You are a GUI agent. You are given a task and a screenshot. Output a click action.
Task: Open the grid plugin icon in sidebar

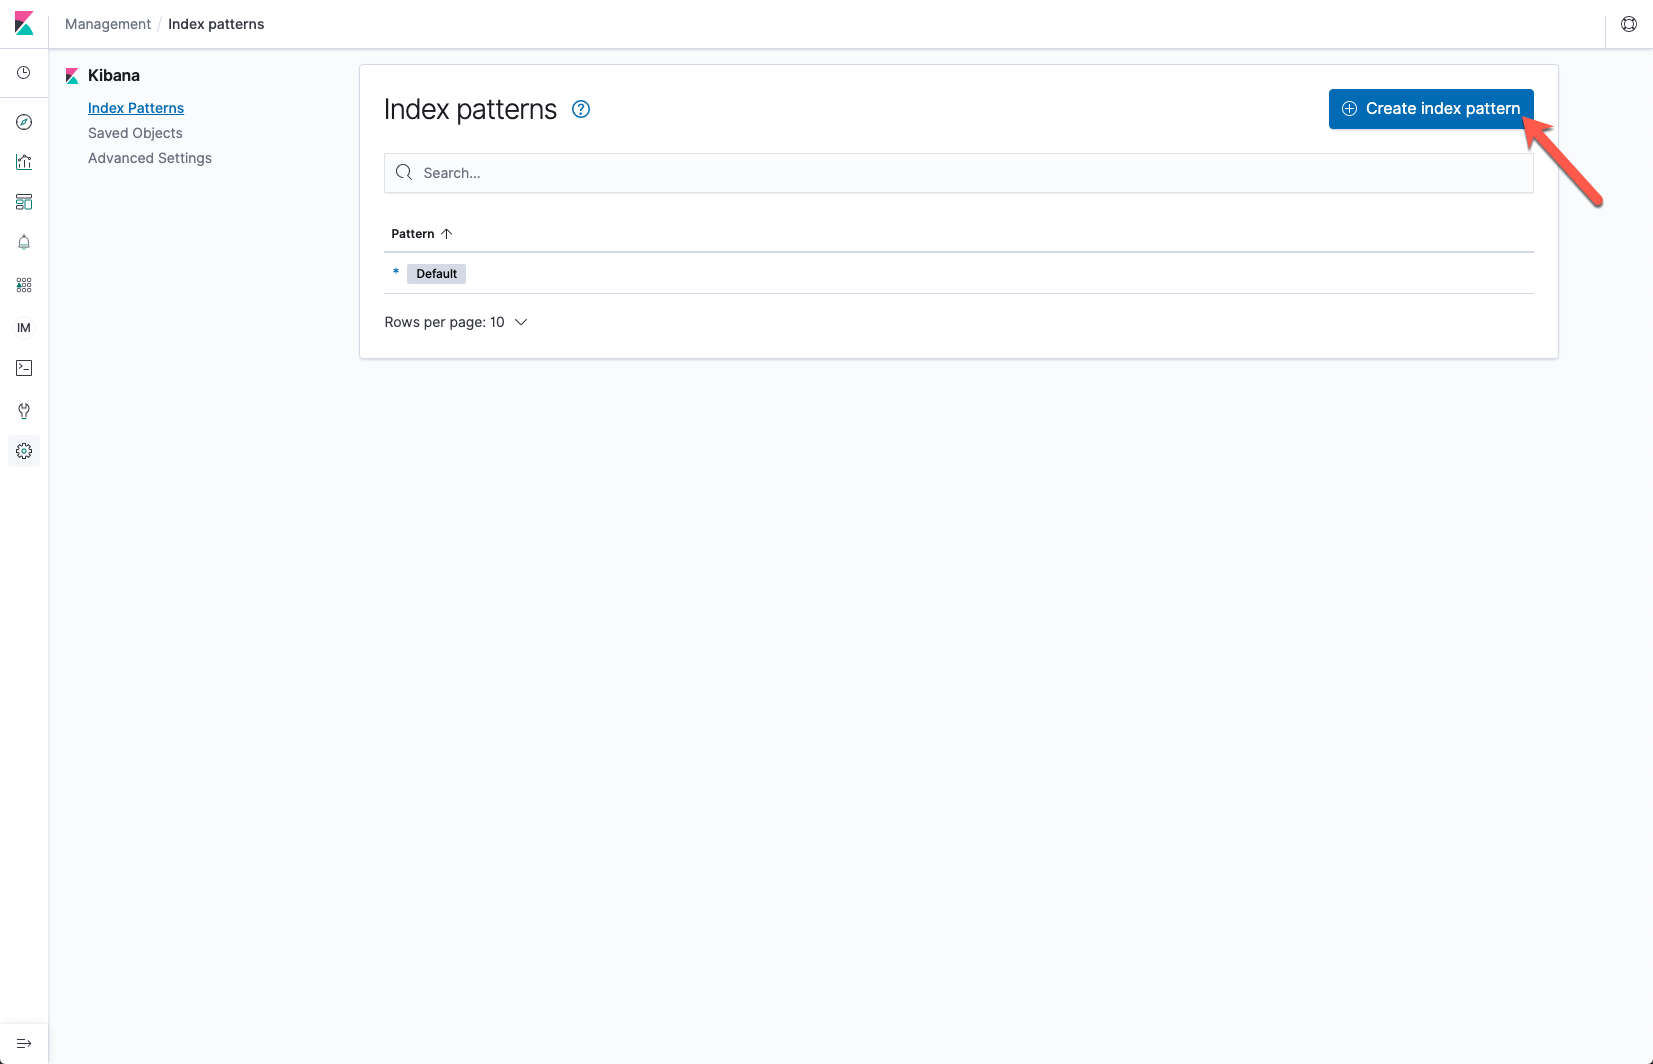24,285
